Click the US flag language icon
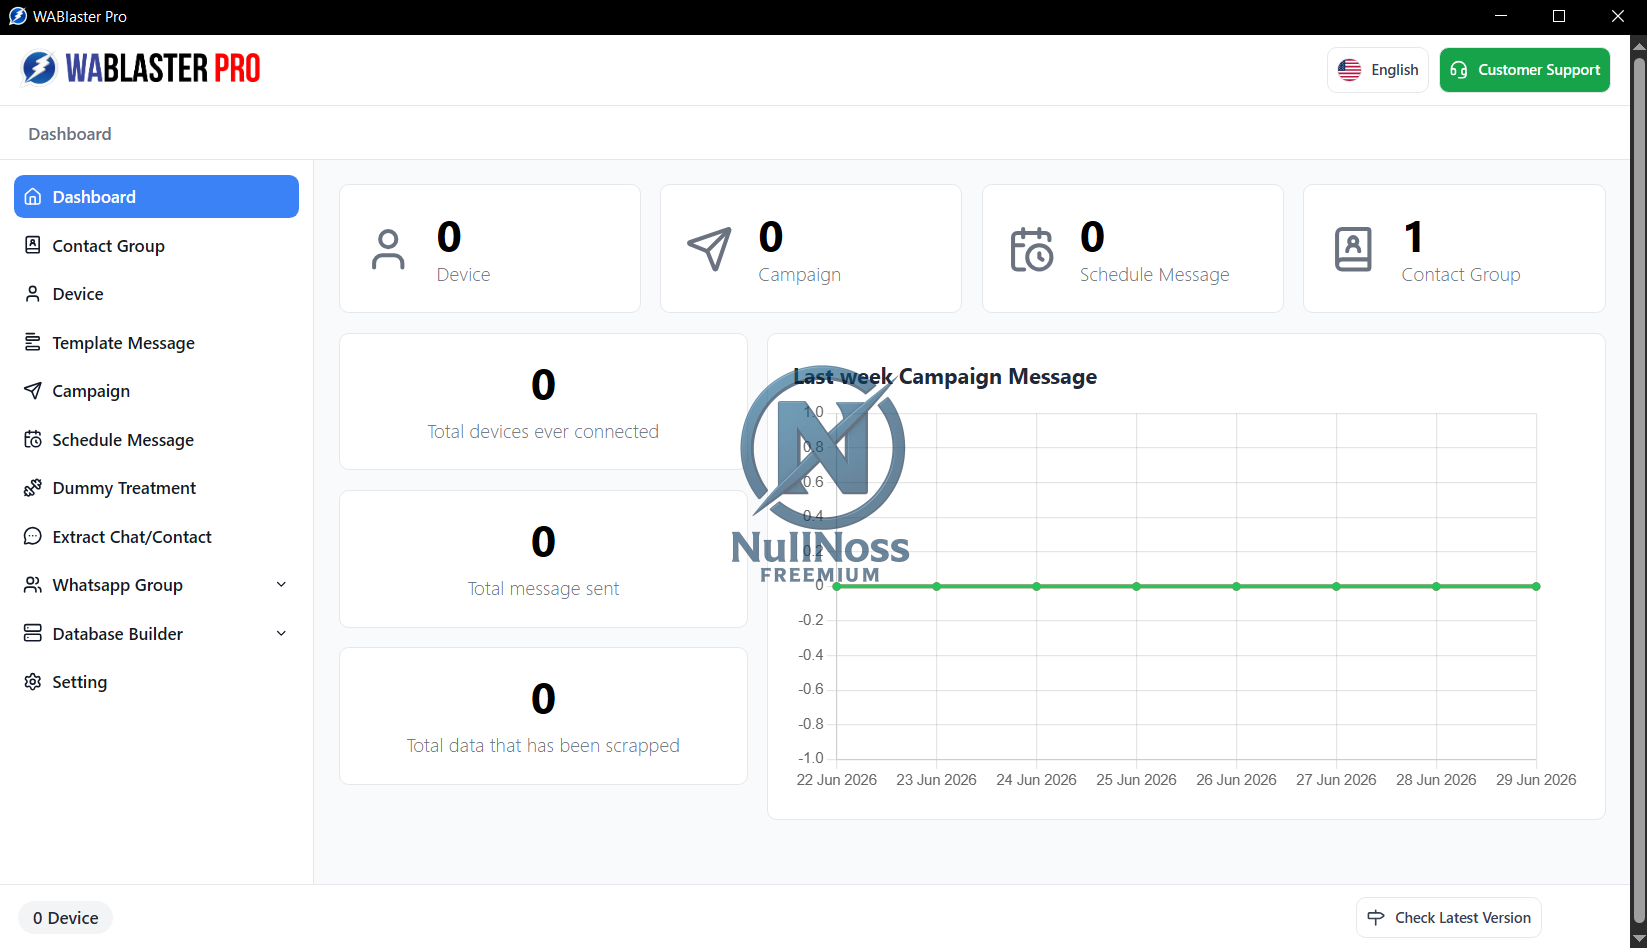The height and width of the screenshot is (948, 1647). (x=1350, y=70)
